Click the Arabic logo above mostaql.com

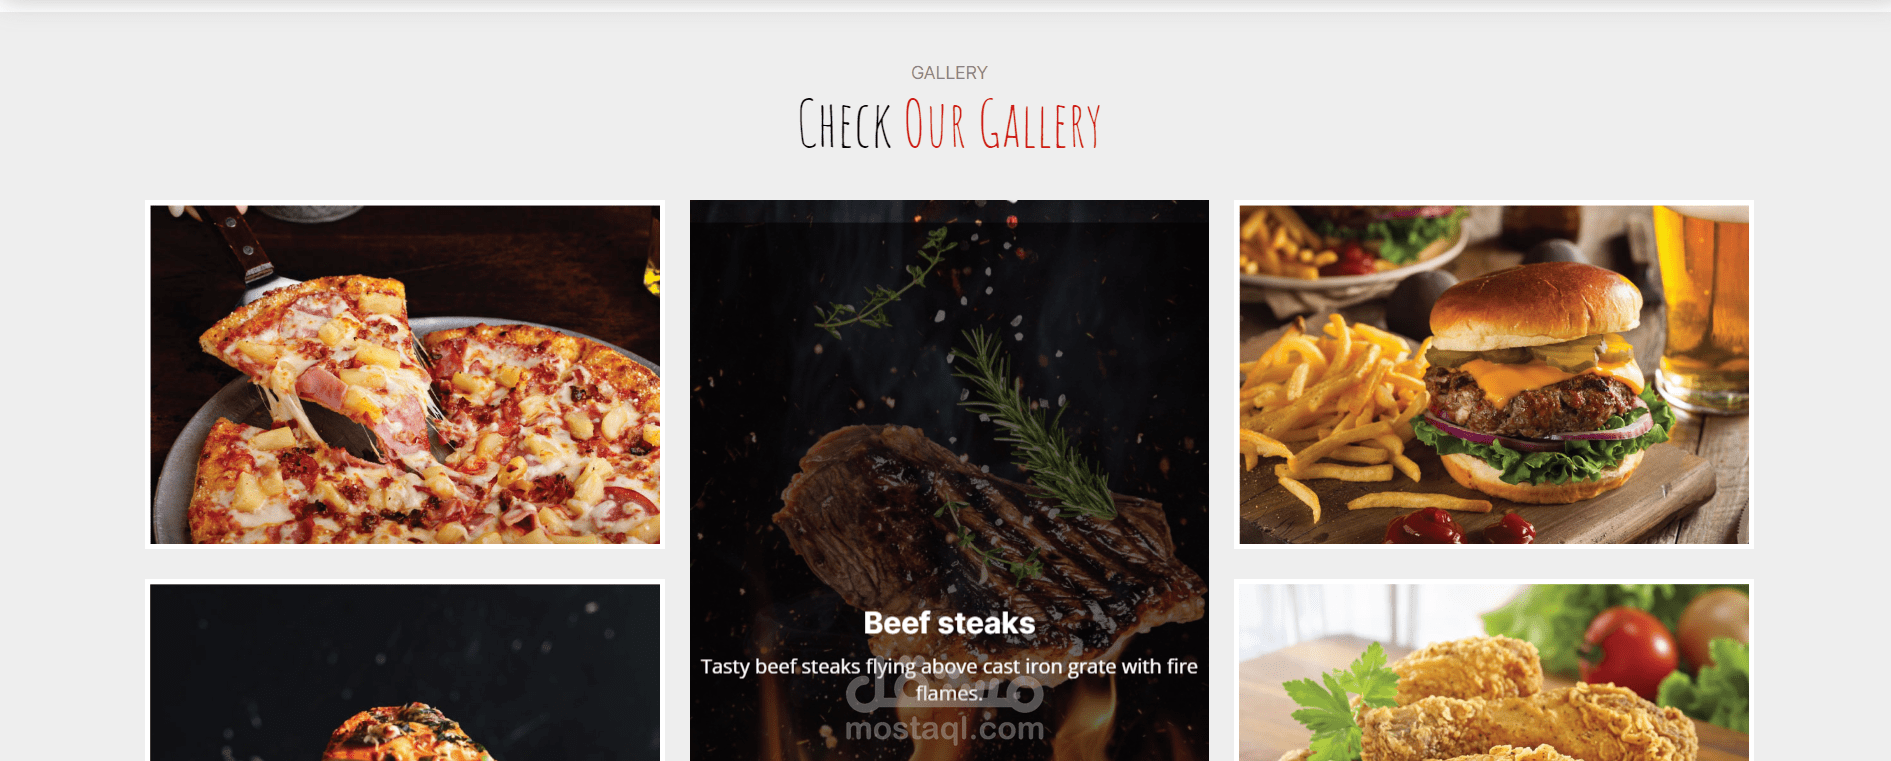point(945,692)
